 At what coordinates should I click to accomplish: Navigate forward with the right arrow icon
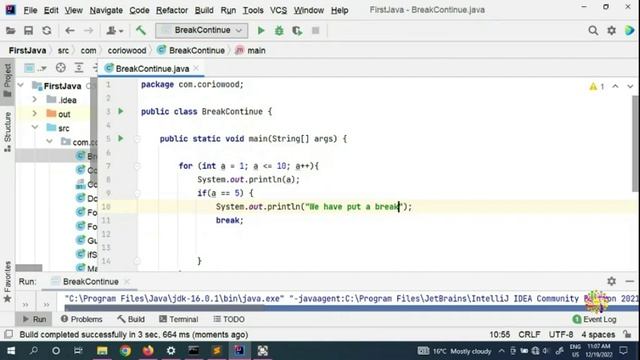(88, 31)
